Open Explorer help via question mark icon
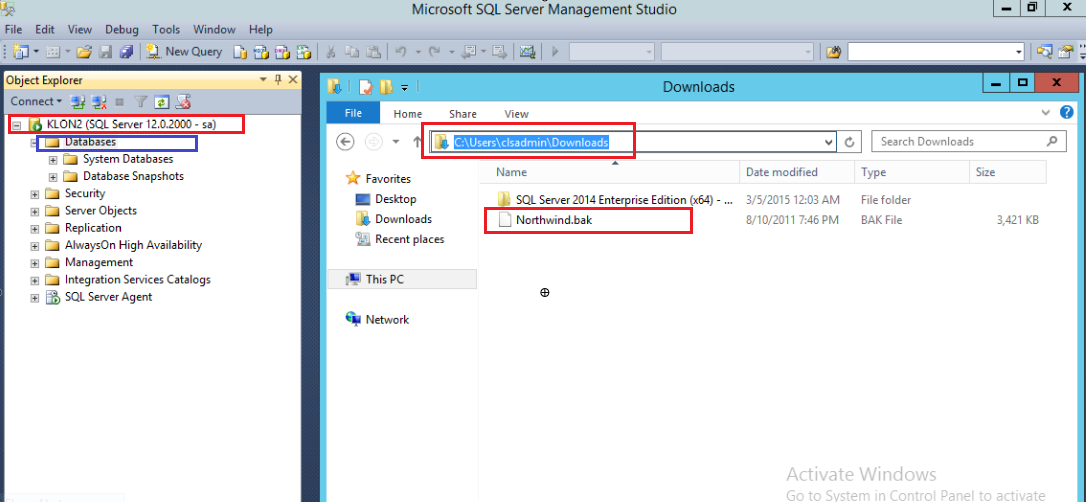Viewport: 1086px width, 502px height. [x=1067, y=113]
